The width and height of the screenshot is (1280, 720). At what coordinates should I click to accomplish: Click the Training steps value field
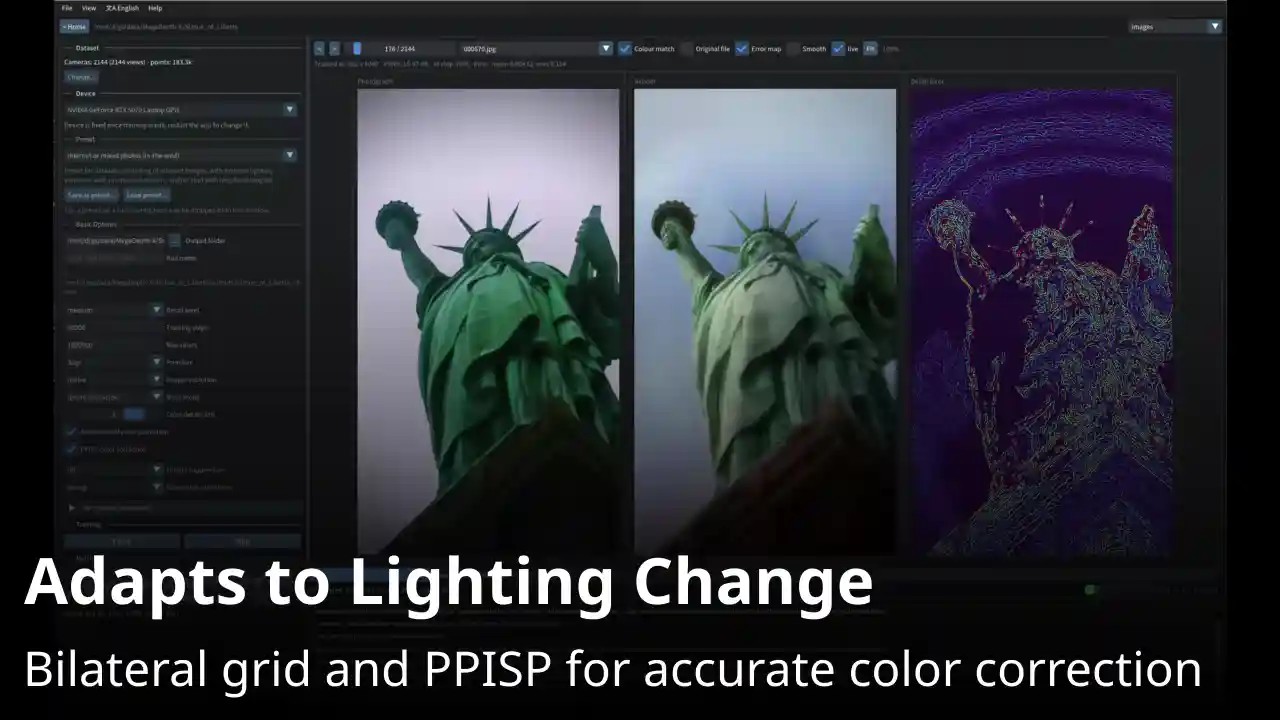pos(113,327)
